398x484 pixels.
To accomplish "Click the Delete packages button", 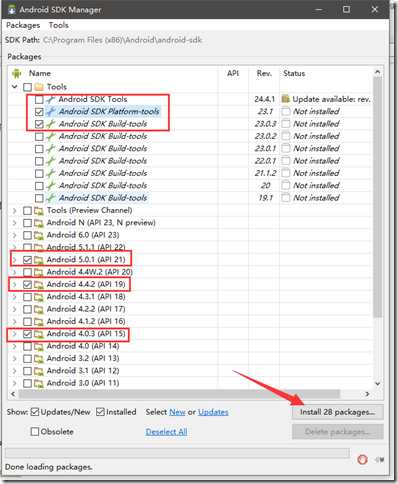I will pyautogui.click(x=337, y=432).
